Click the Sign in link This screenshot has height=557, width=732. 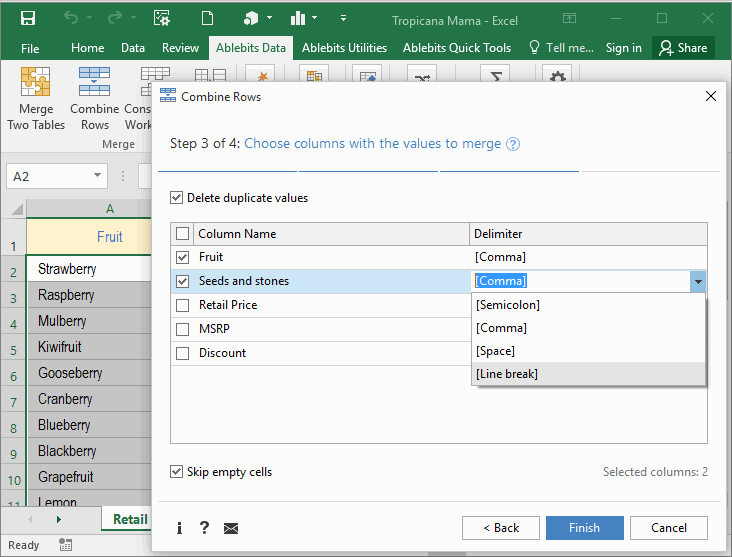click(x=623, y=48)
